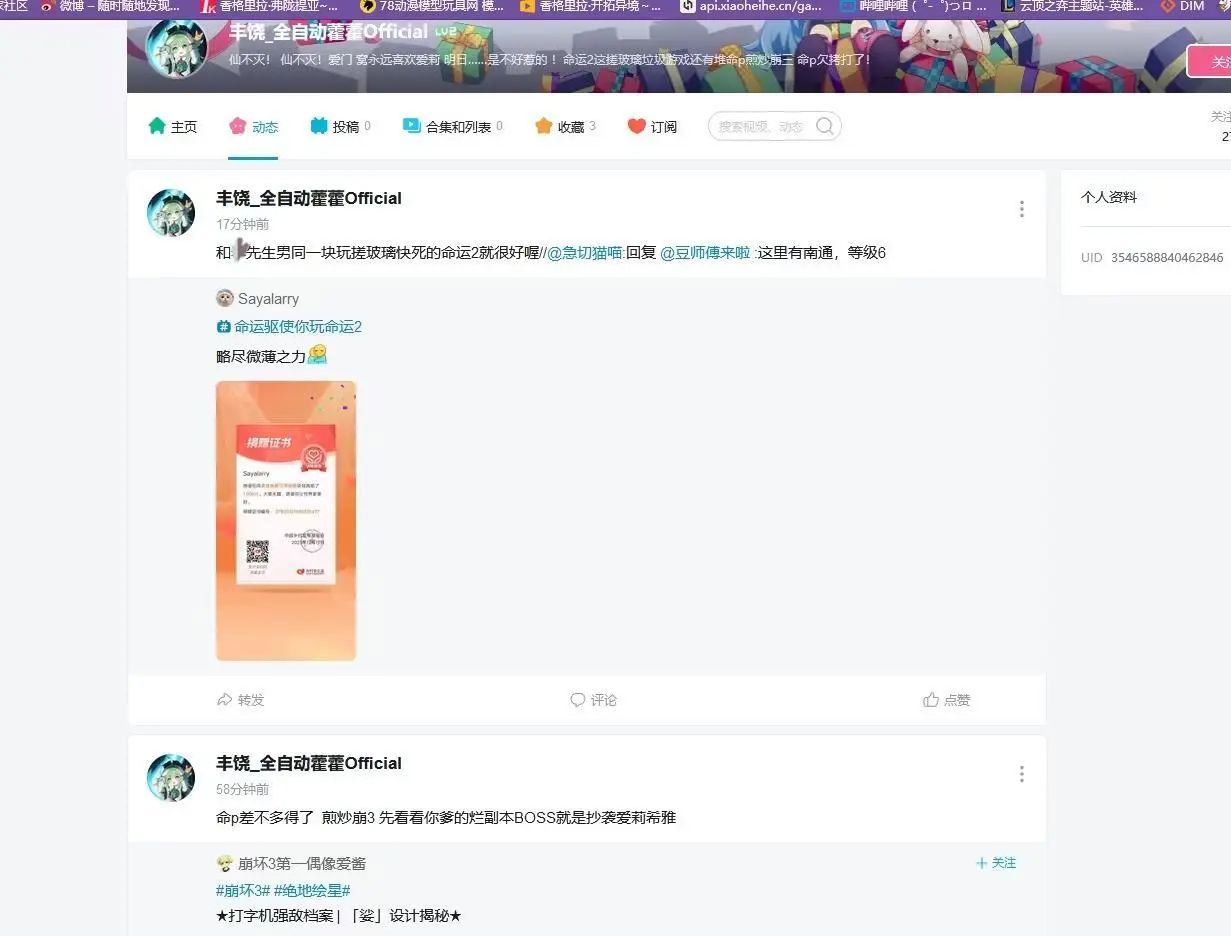Click the @急切猫喵 mention link
The image size is (1231, 936).
585,253
